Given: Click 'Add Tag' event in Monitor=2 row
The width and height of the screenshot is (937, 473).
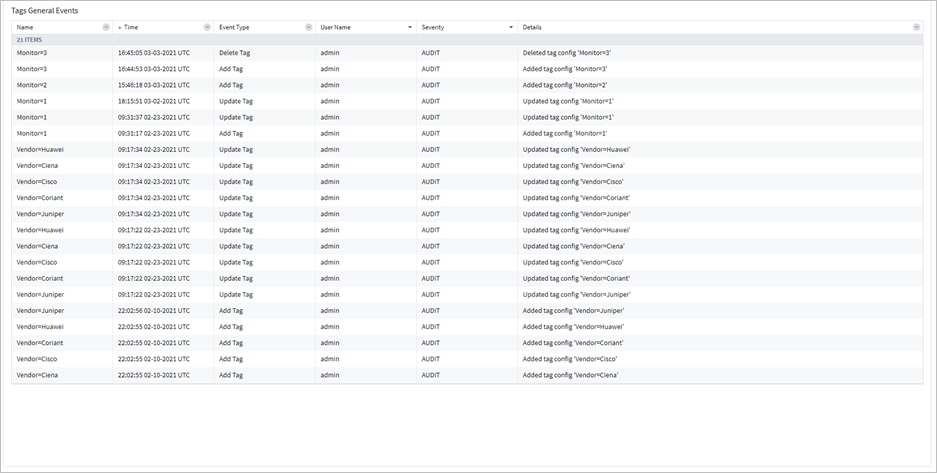Looking at the screenshot, I should (x=231, y=85).
